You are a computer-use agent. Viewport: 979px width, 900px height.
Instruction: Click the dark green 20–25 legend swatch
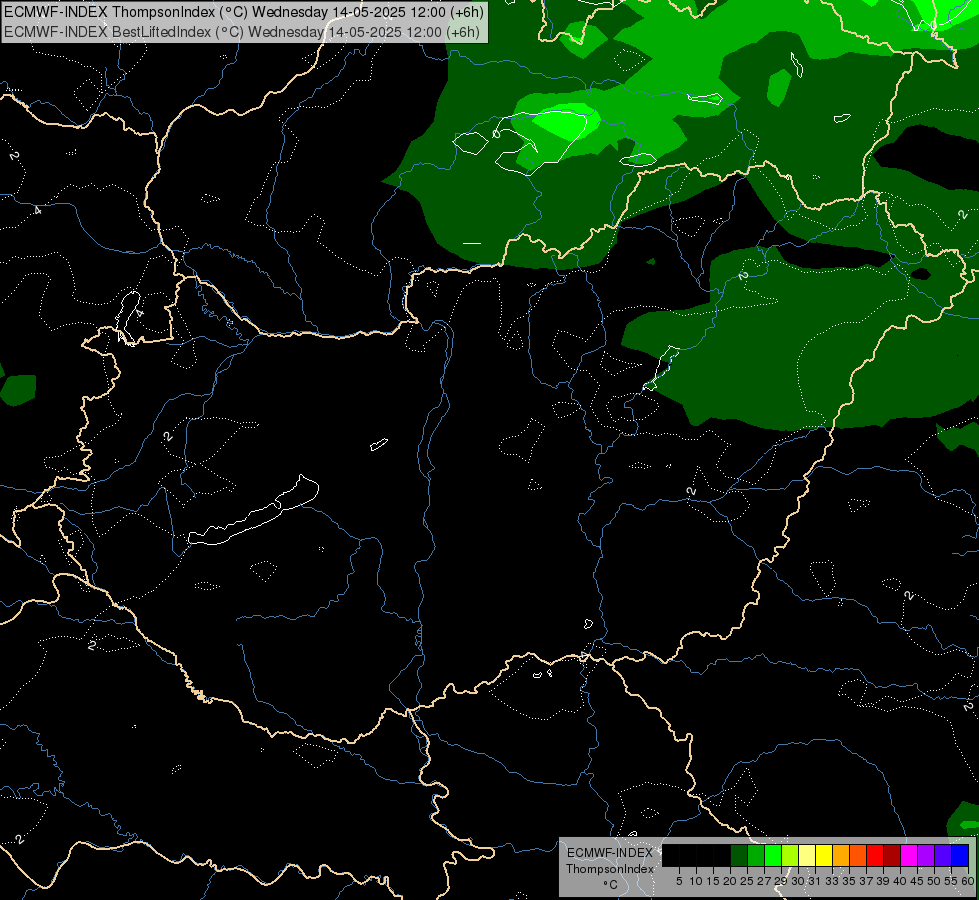(739, 855)
